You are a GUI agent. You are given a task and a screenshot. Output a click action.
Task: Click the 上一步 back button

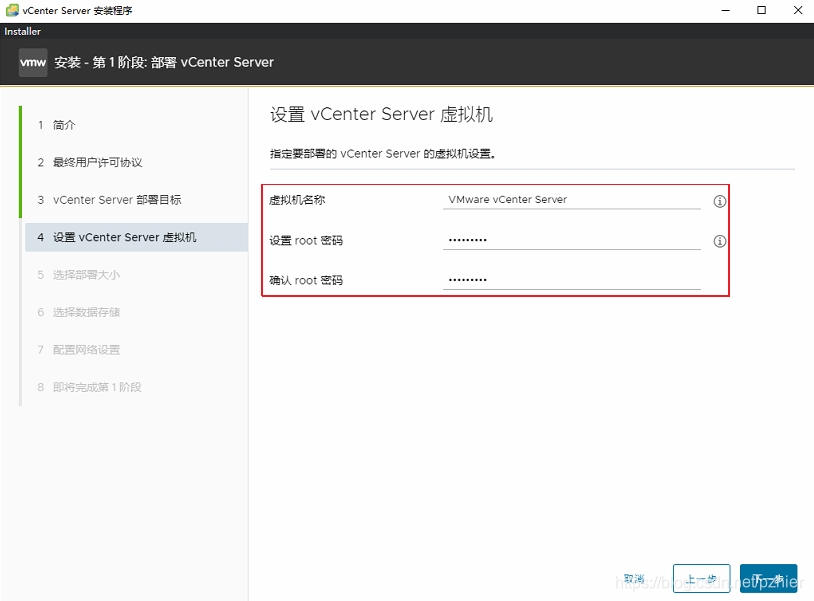701,578
